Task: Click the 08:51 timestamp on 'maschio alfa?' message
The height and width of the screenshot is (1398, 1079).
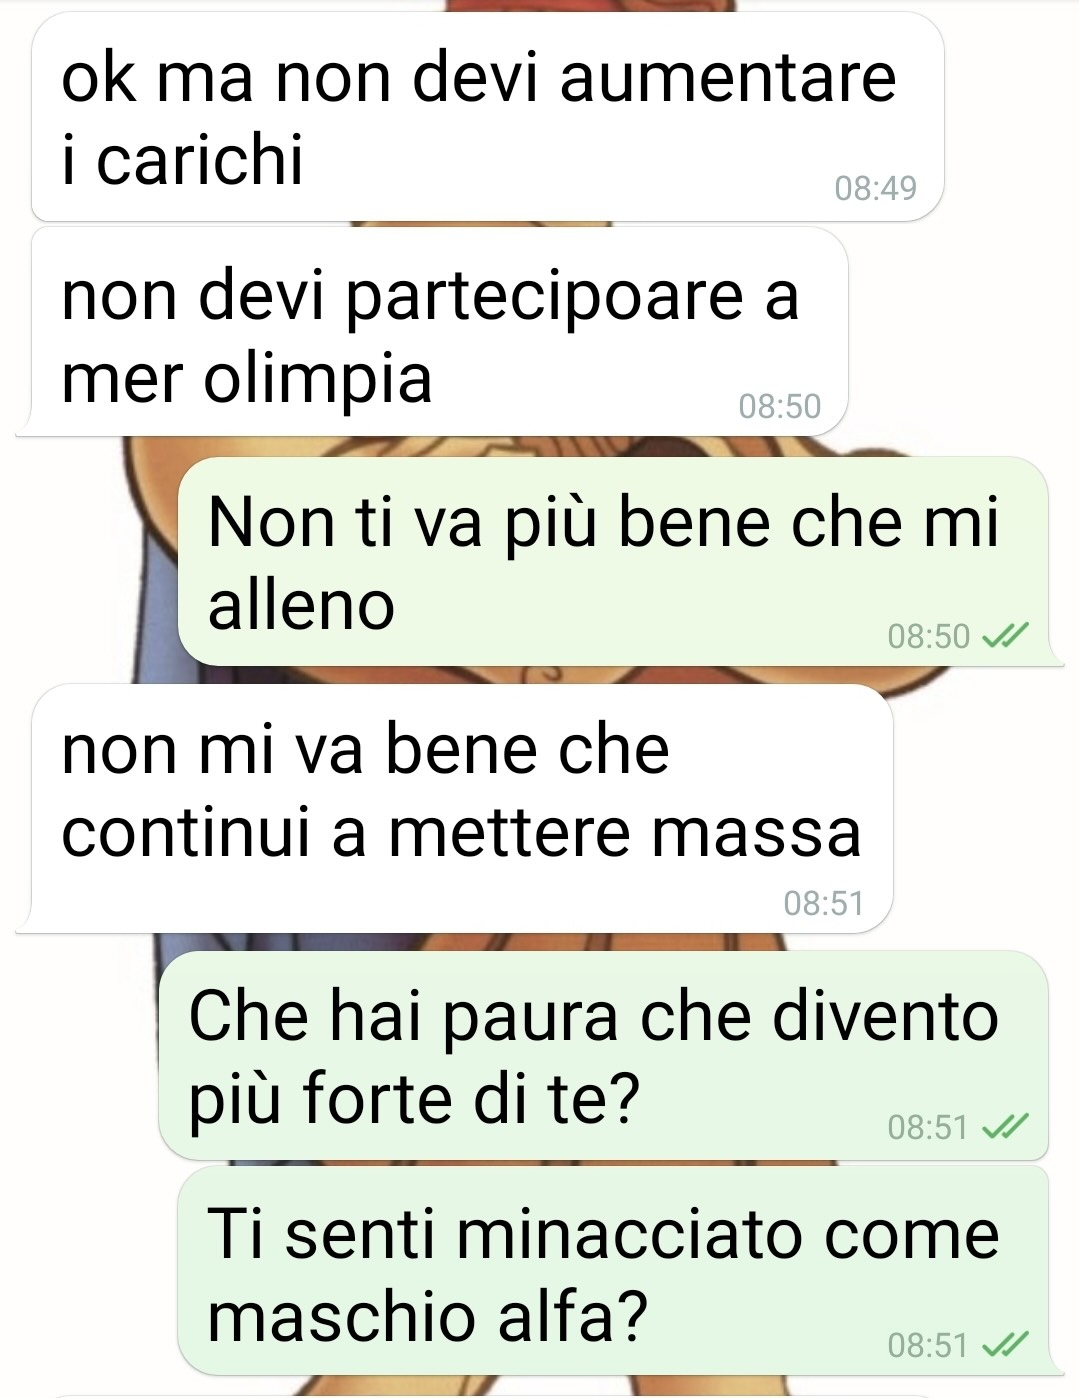Action: point(928,1345)
